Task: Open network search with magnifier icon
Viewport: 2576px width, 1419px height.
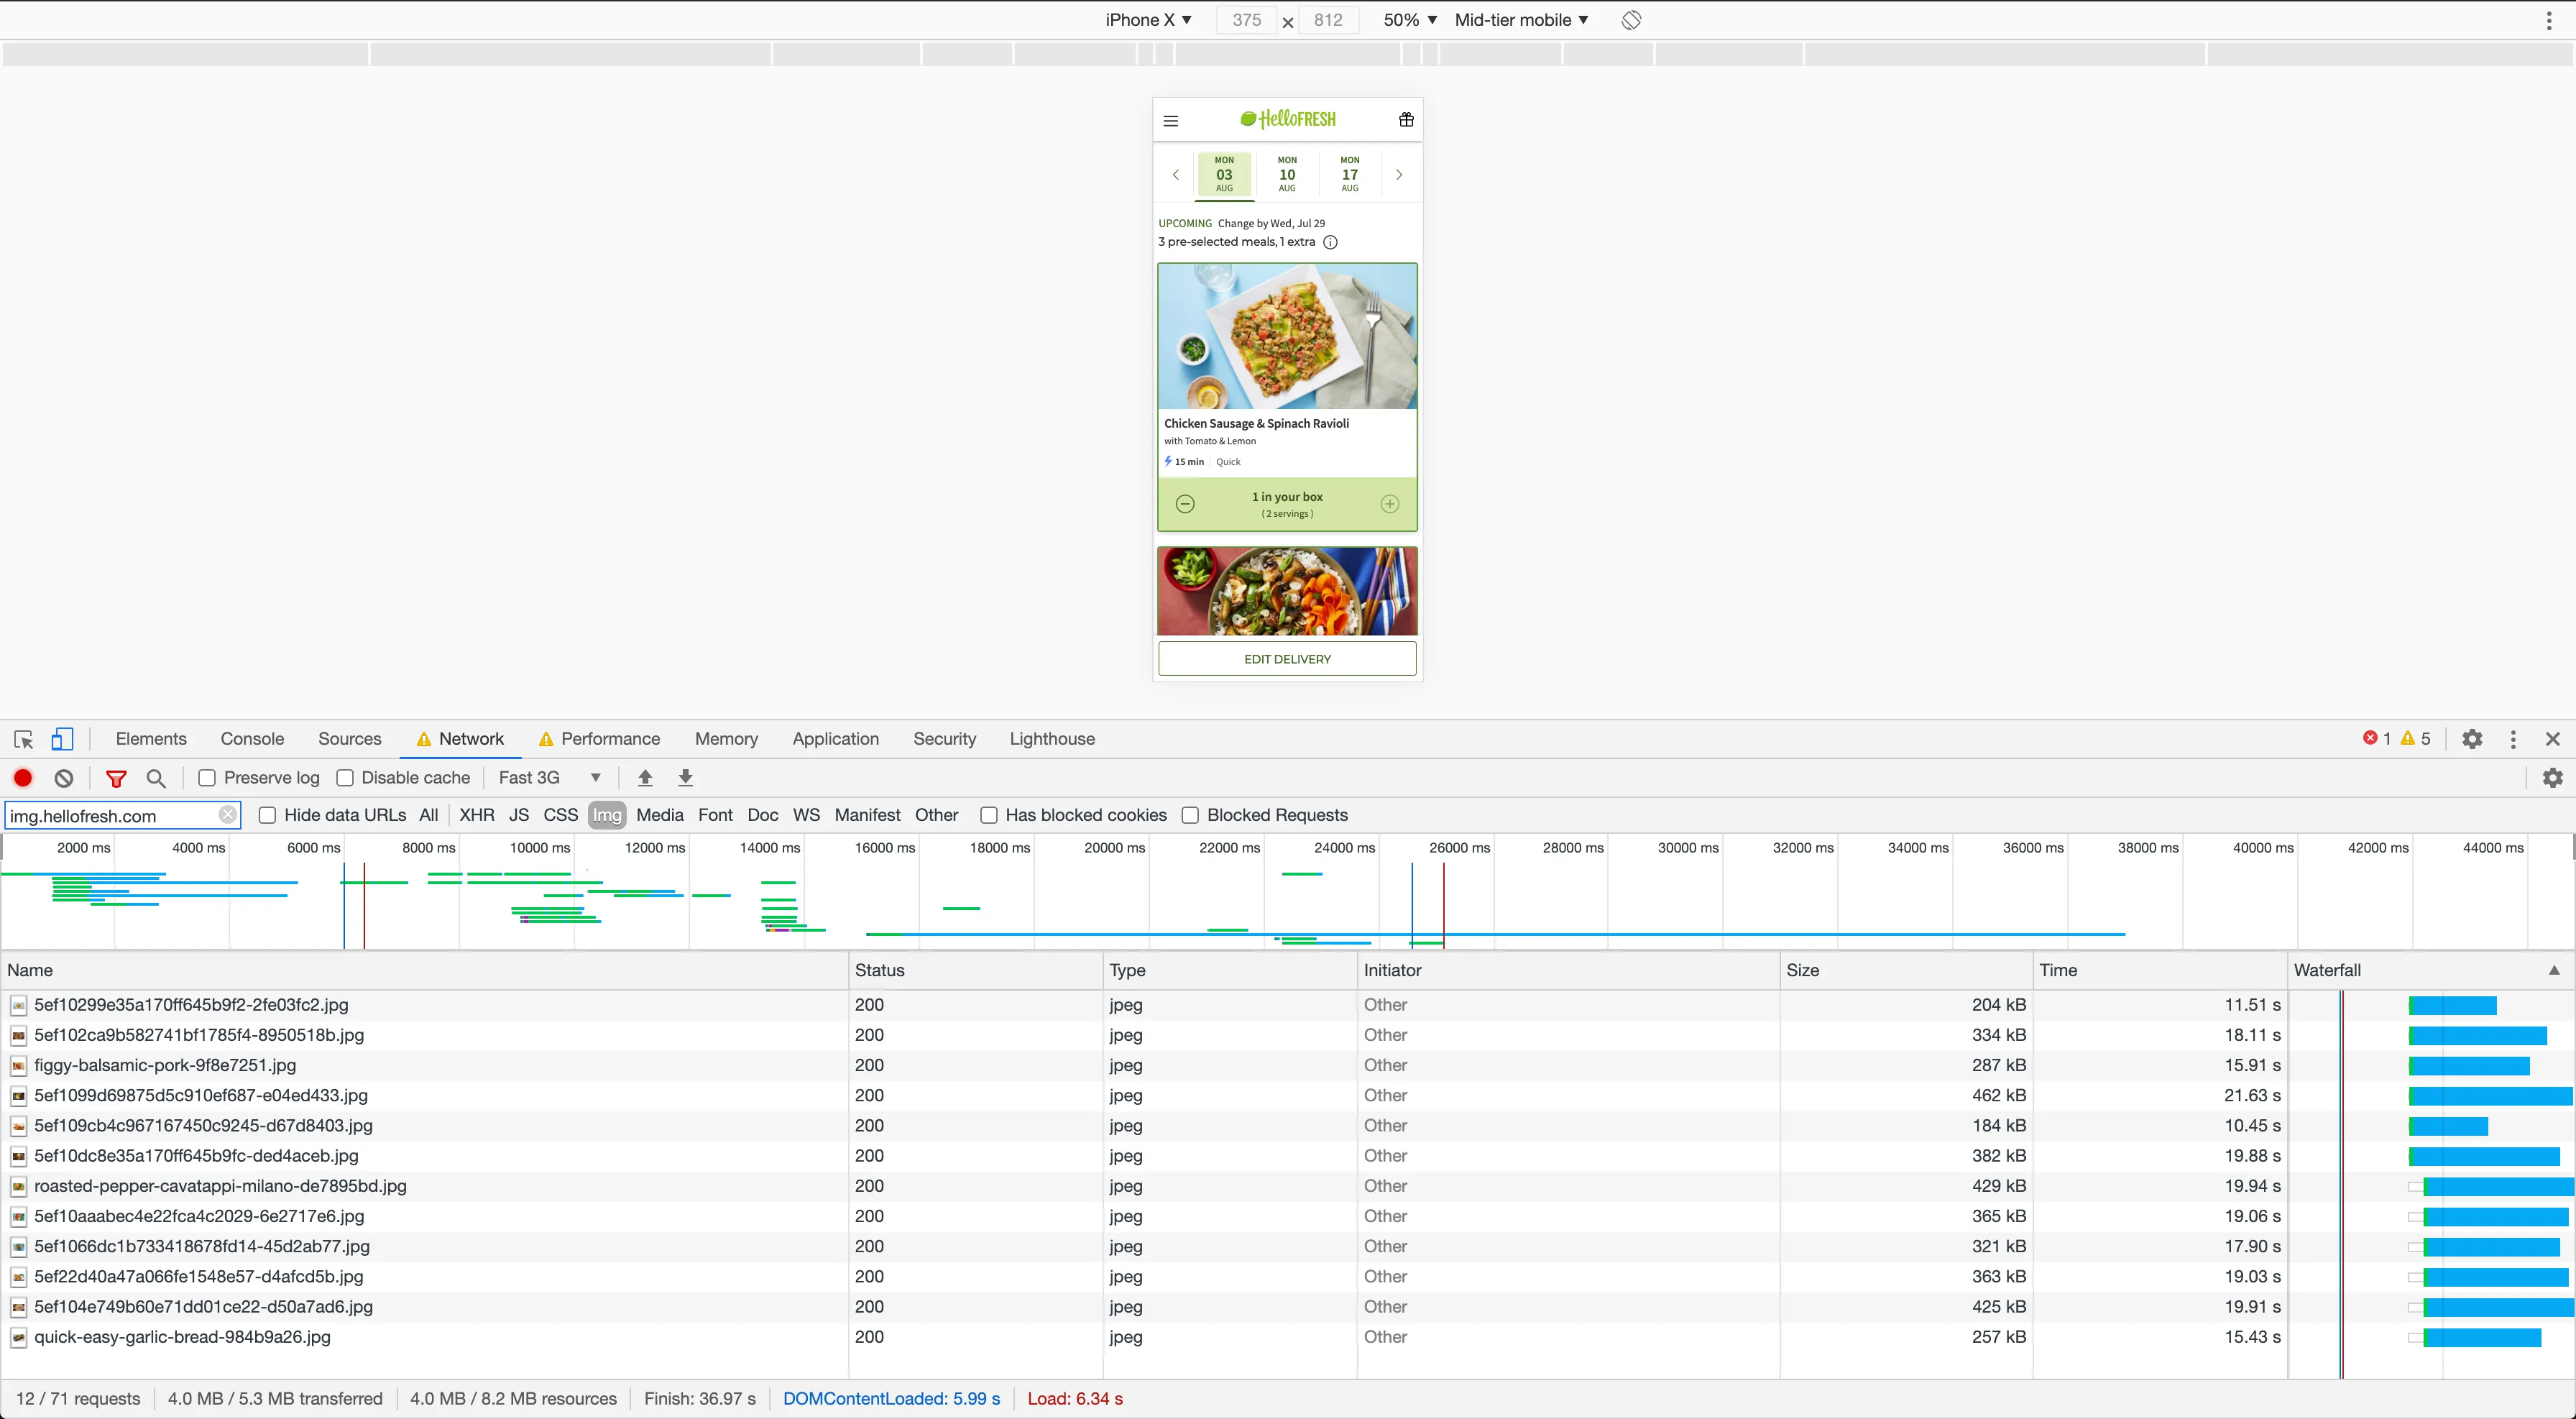Action: click(156, 777)
